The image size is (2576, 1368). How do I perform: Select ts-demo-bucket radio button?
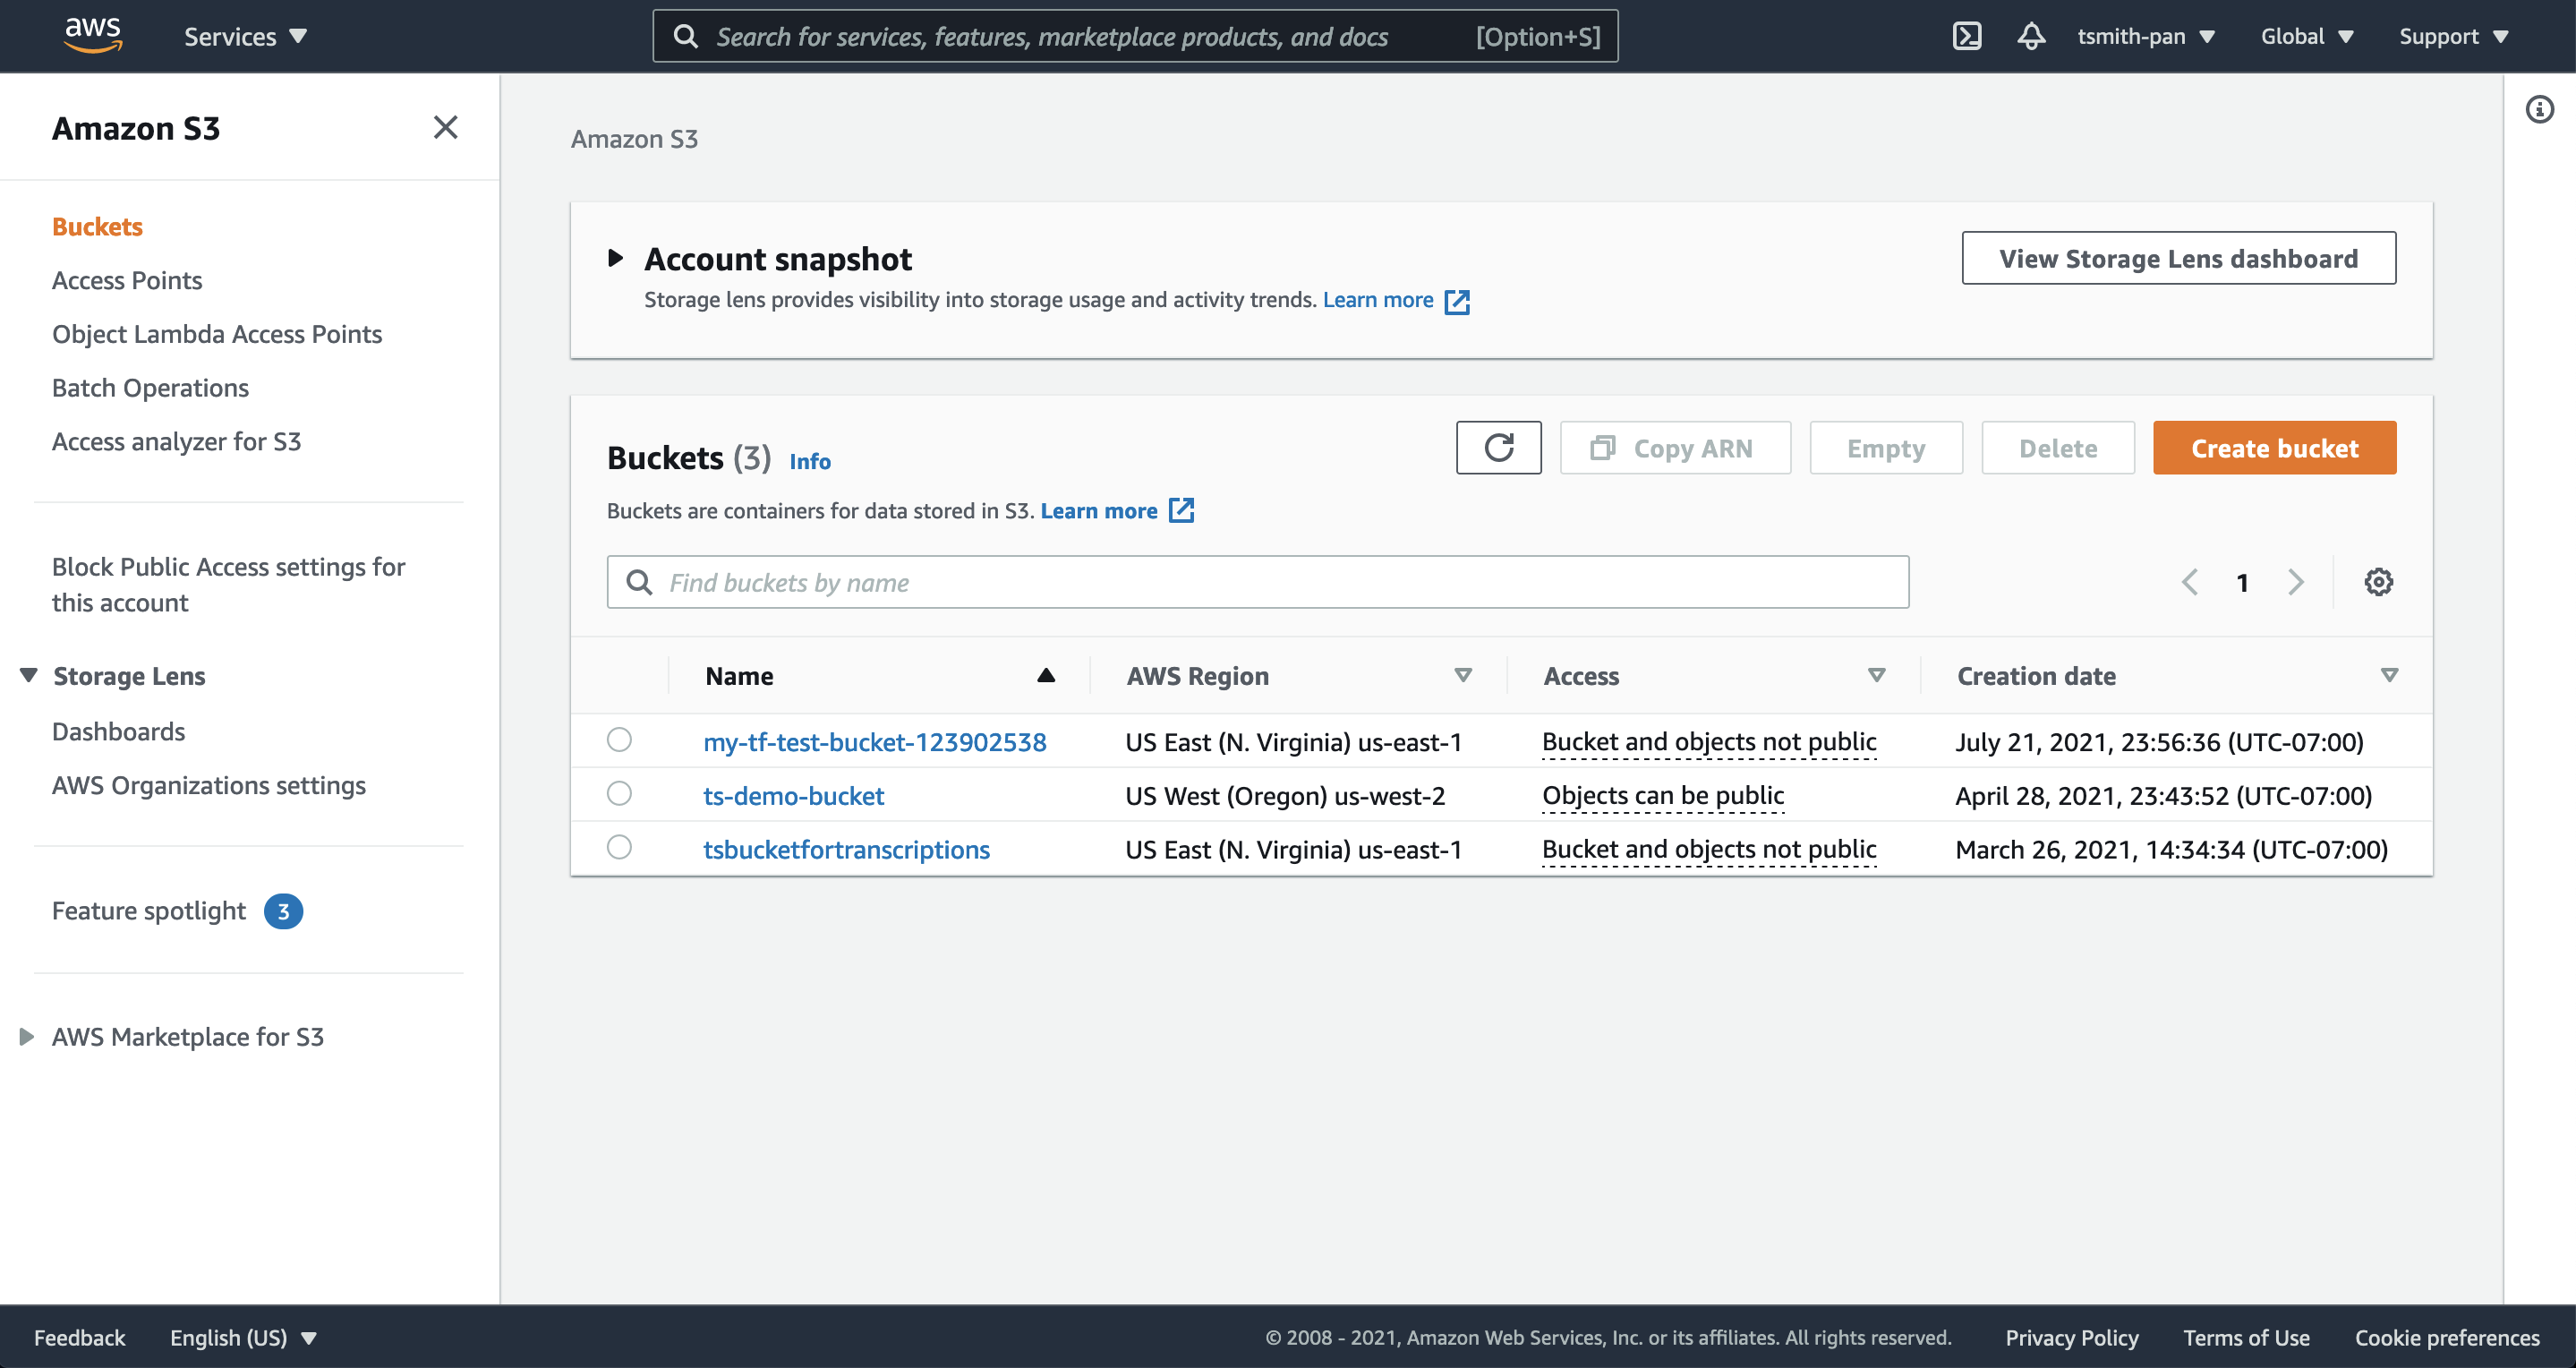[619, 794]
